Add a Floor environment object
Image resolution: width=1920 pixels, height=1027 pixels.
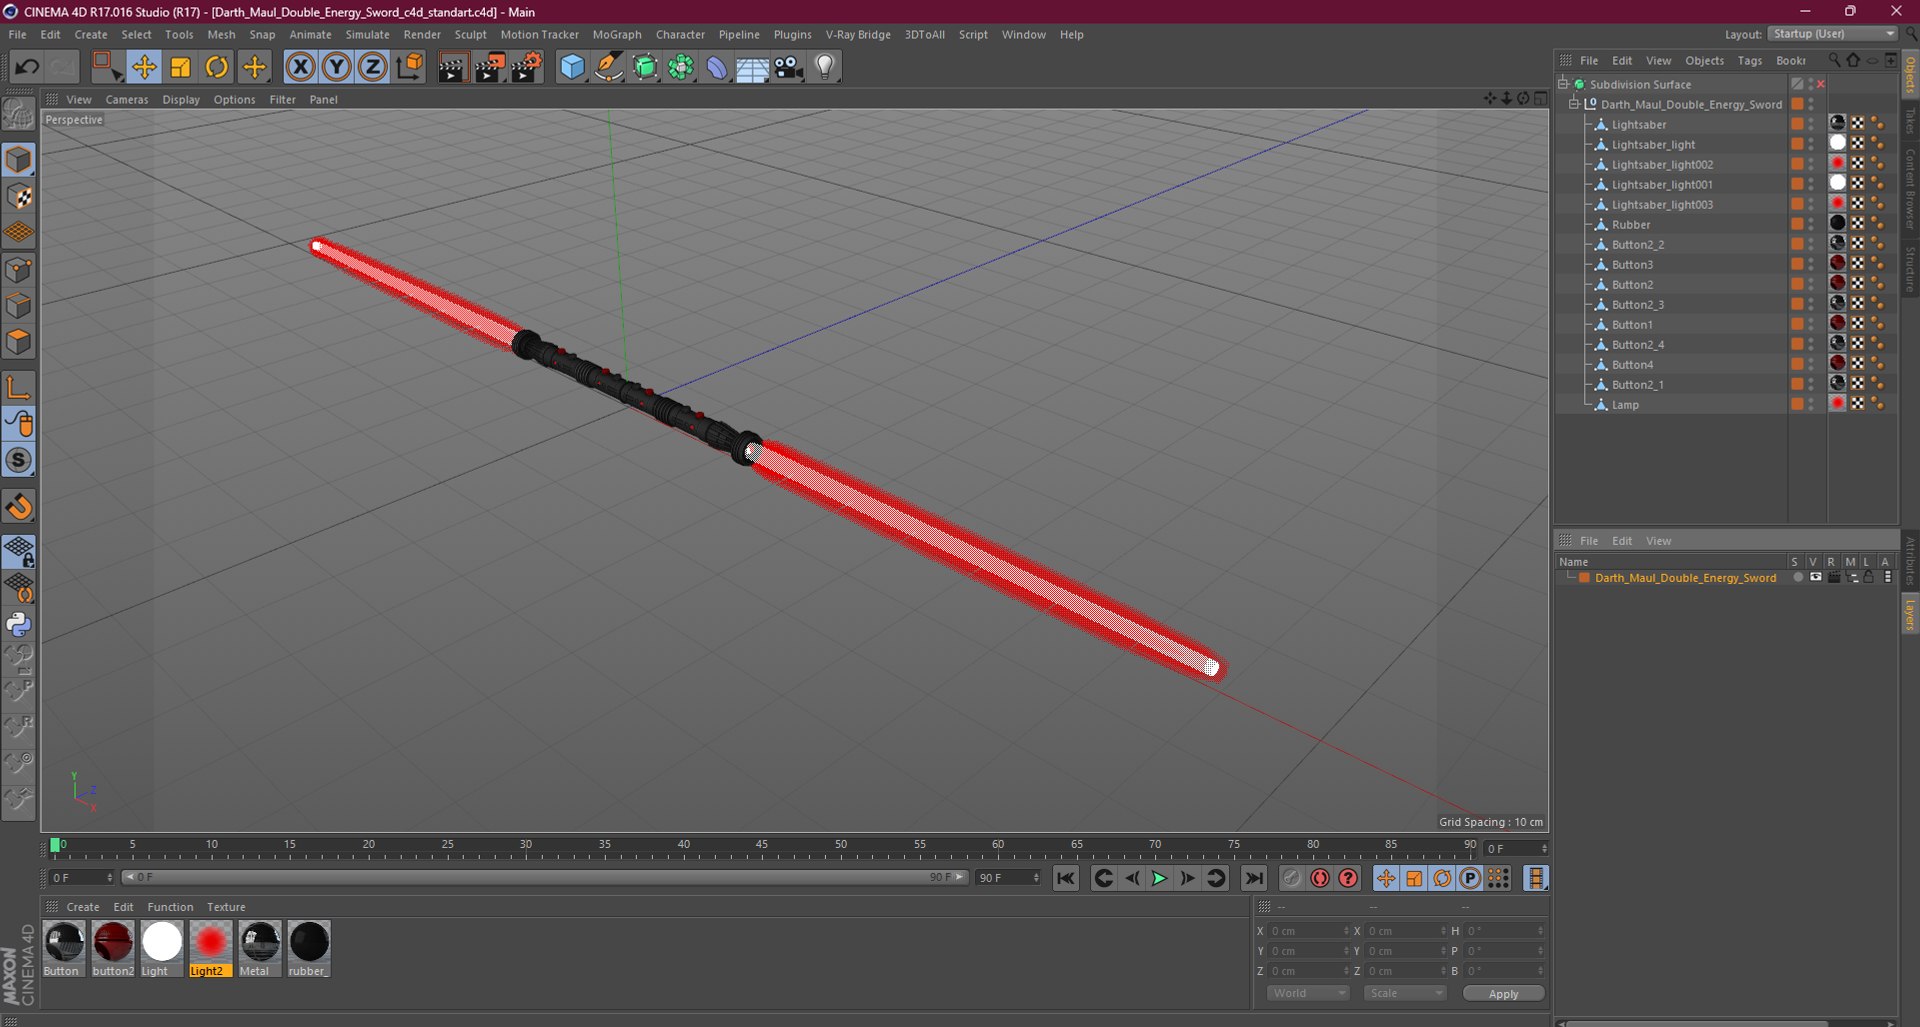[752, 67]
